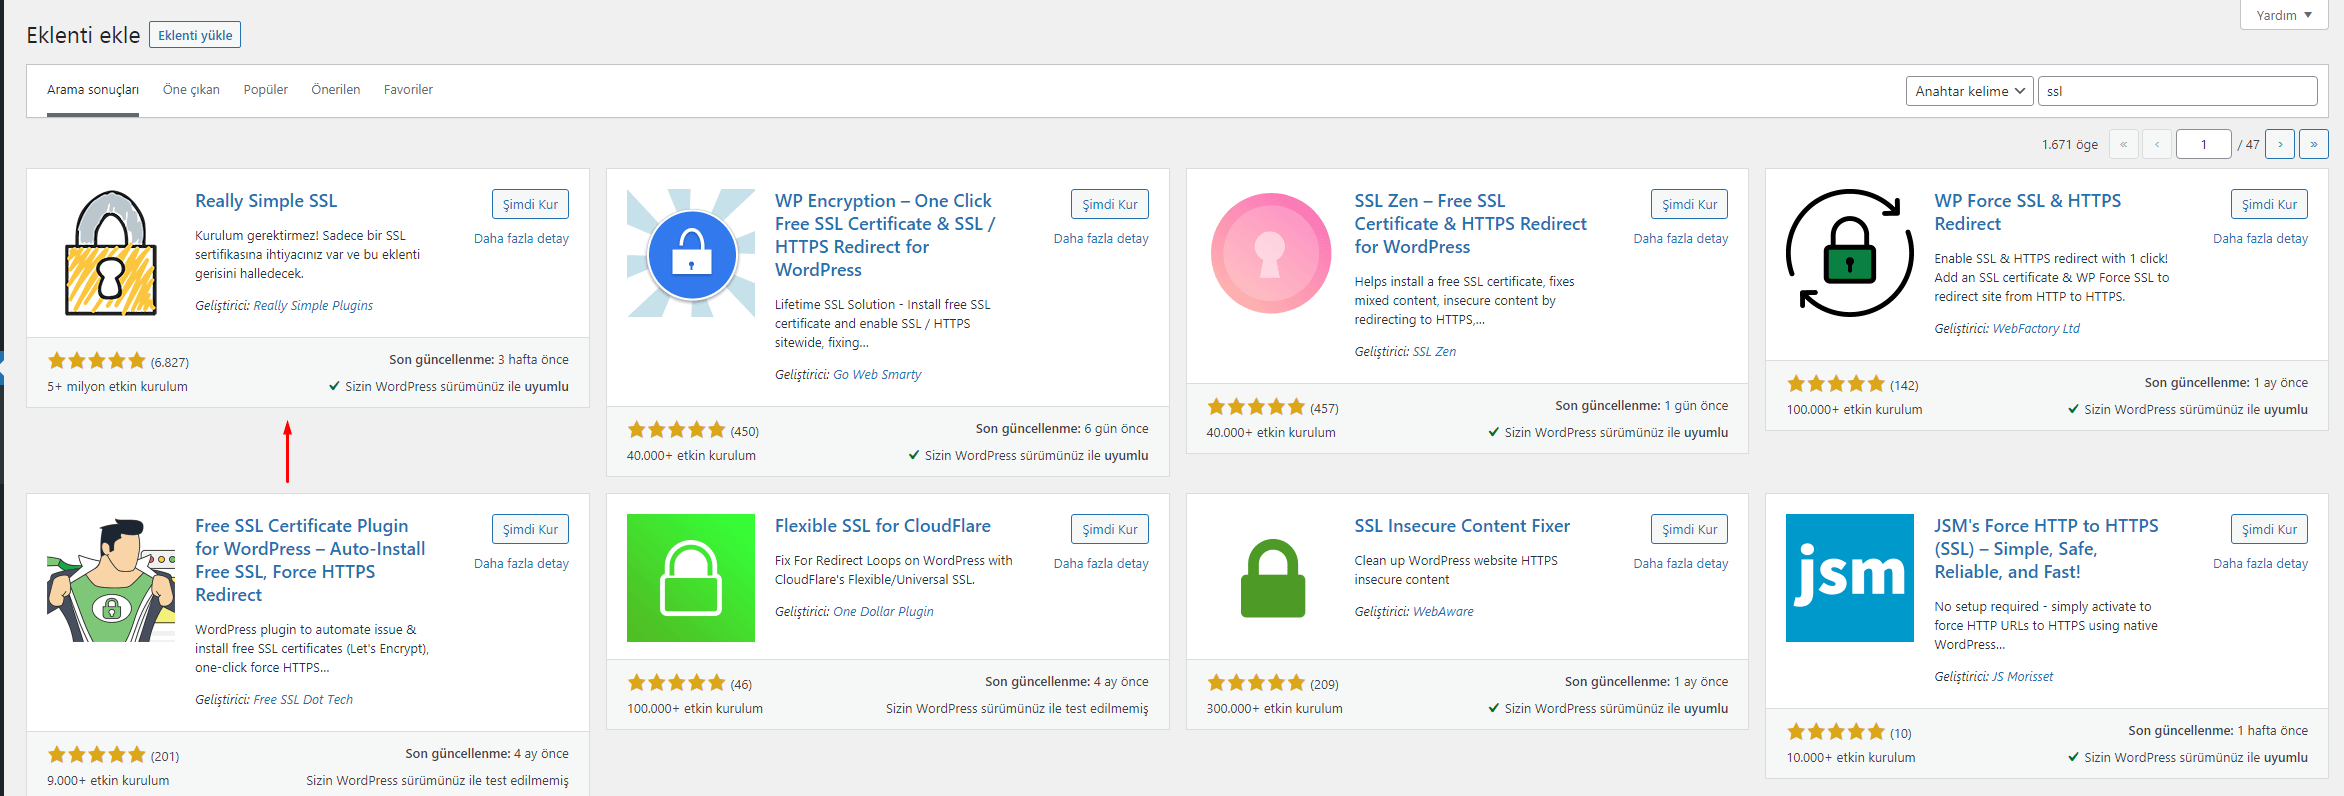Open the Free SSL Certificate Plugin title link

pos(310,560)
